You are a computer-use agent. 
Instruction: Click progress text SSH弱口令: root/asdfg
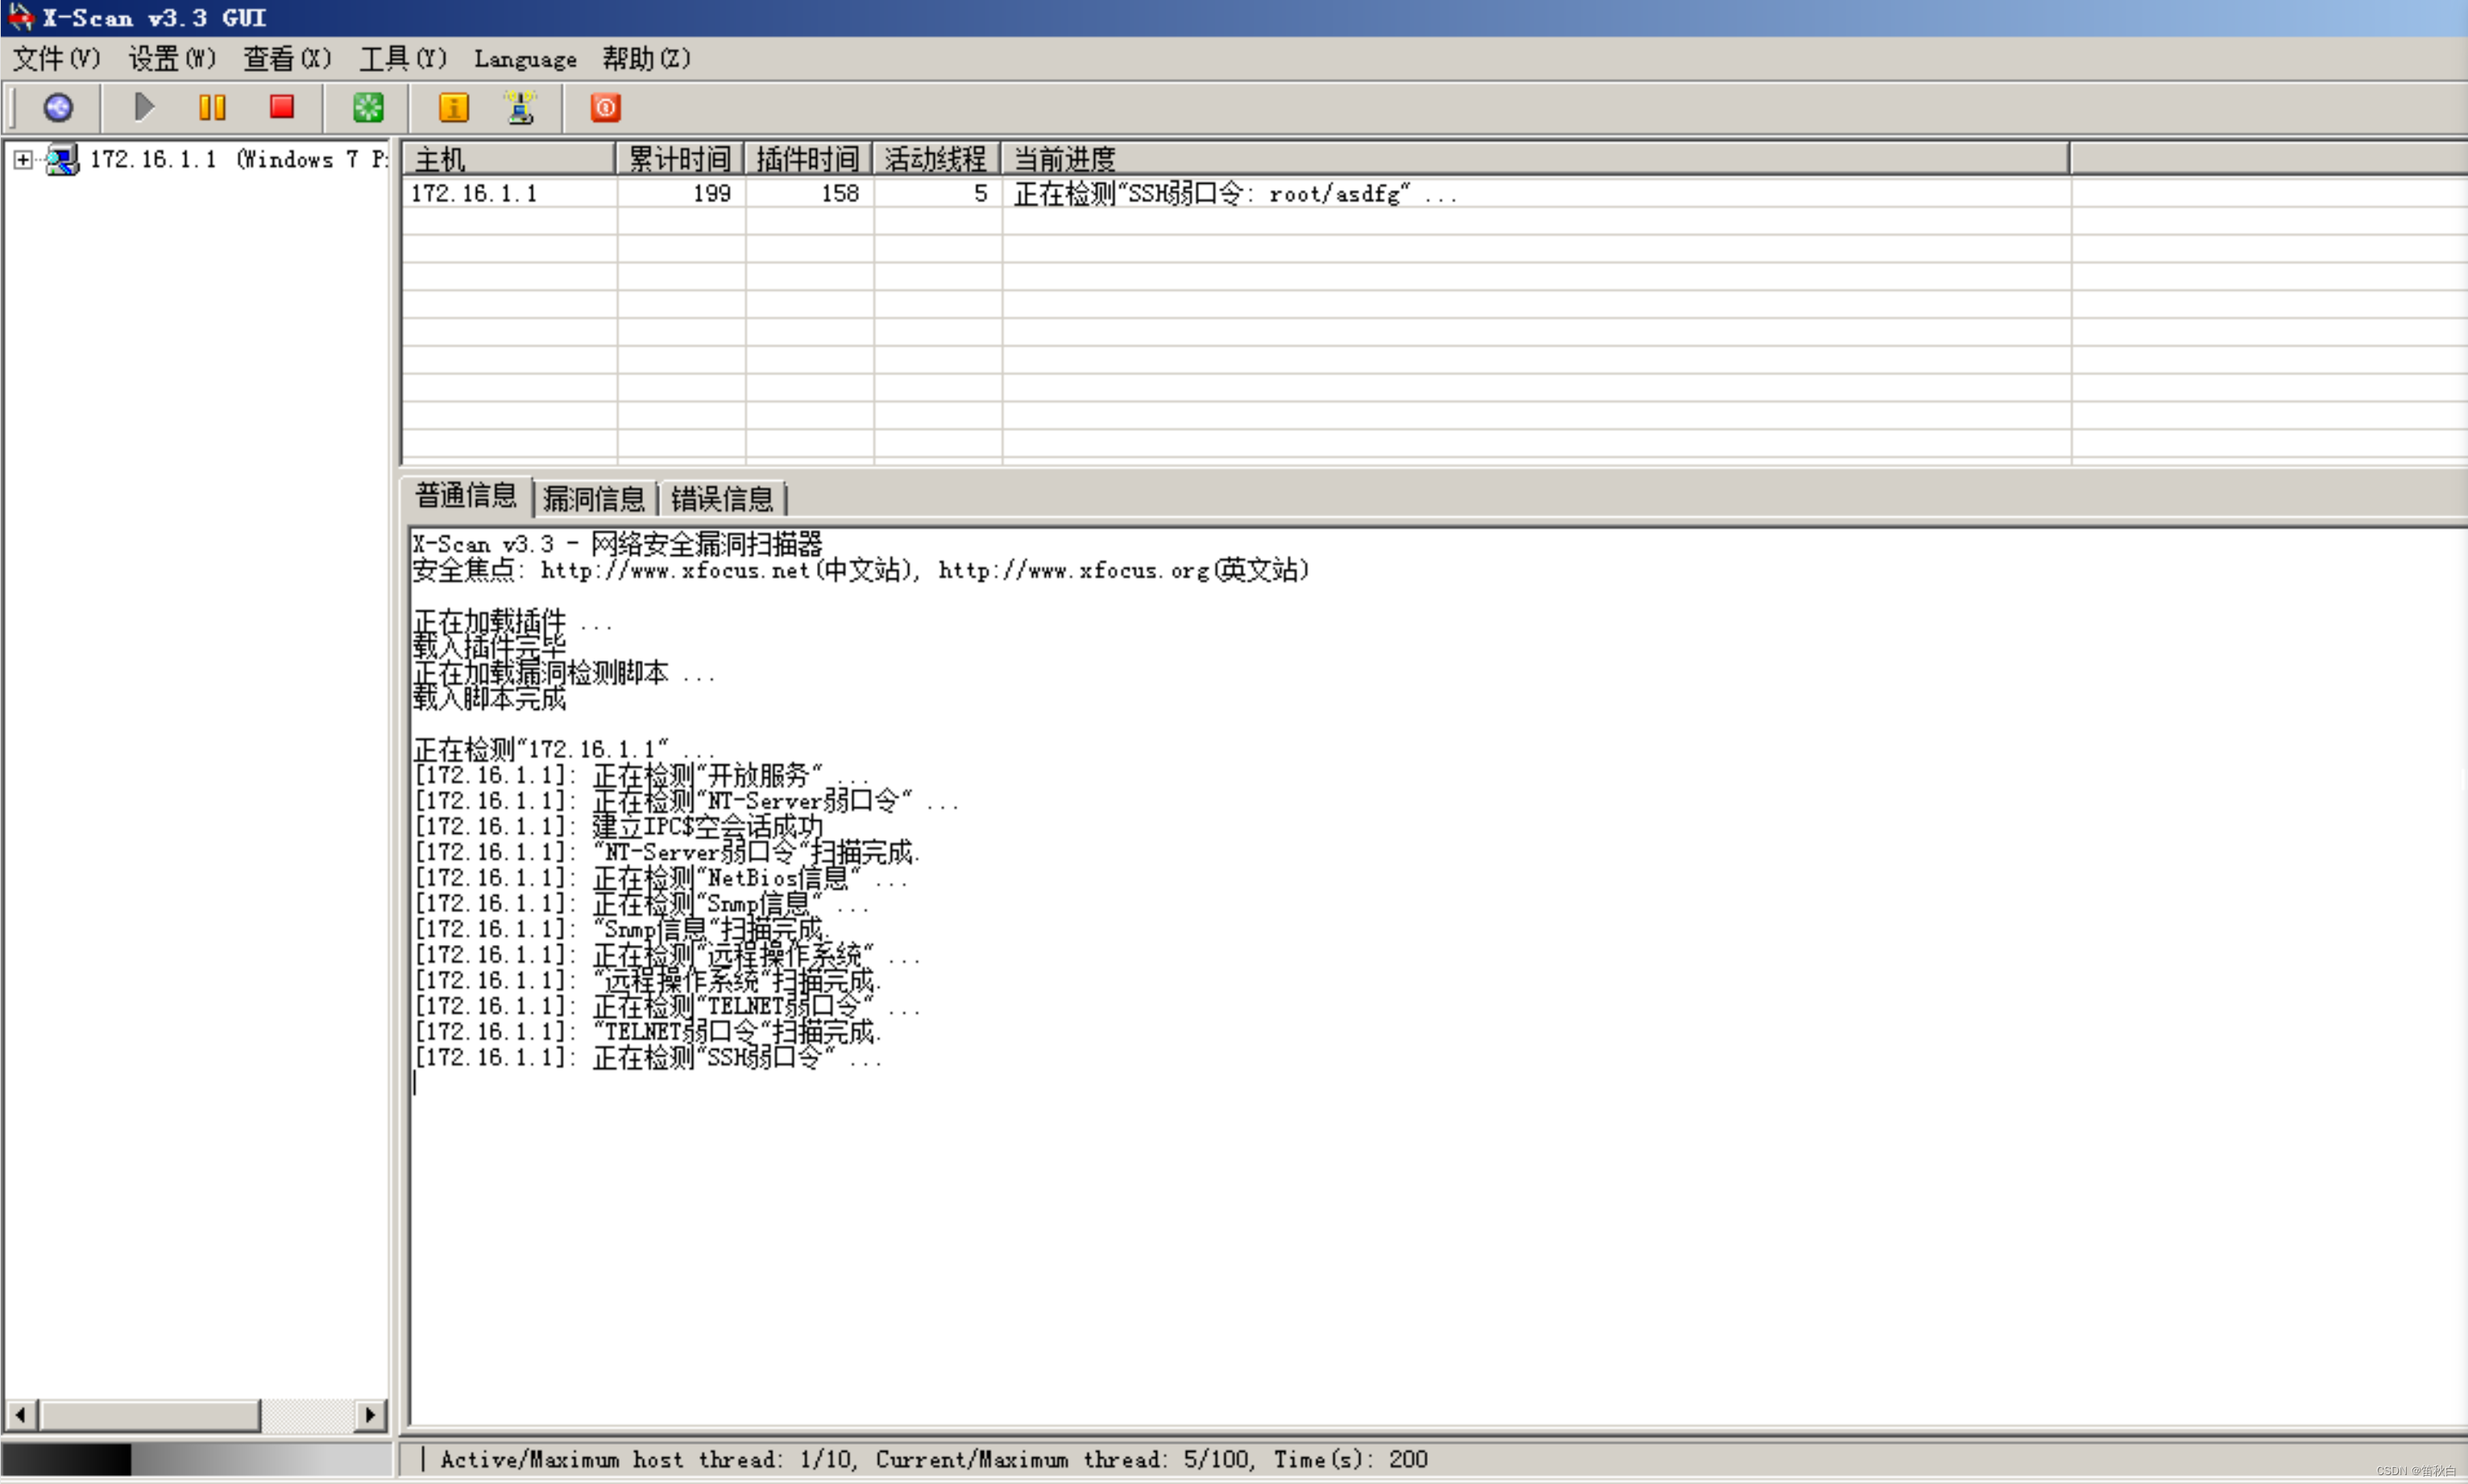click(1236, 194)
